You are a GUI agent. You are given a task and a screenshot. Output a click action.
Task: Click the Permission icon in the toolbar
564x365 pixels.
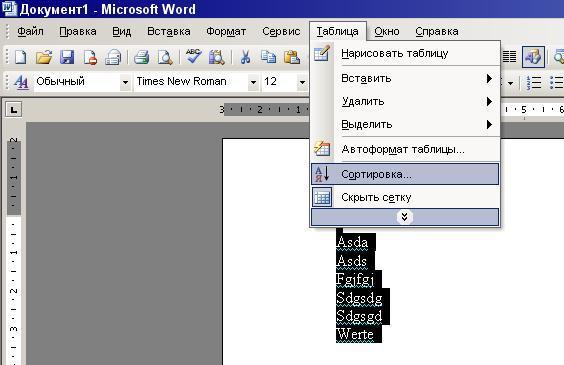coord(90,57)
